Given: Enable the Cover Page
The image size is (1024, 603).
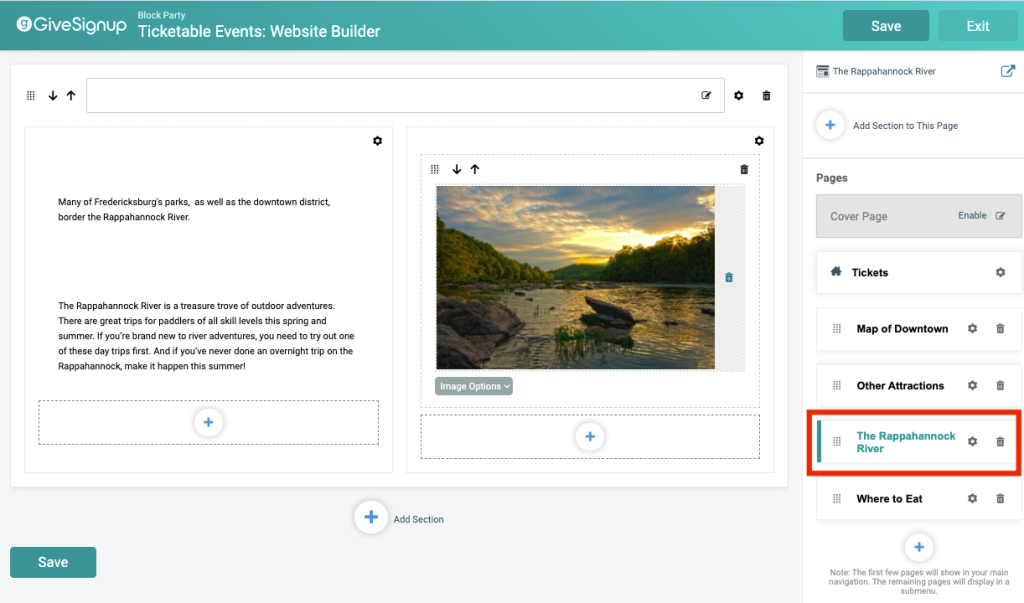Looking at the screenshot, I should [x=972, y=216].
